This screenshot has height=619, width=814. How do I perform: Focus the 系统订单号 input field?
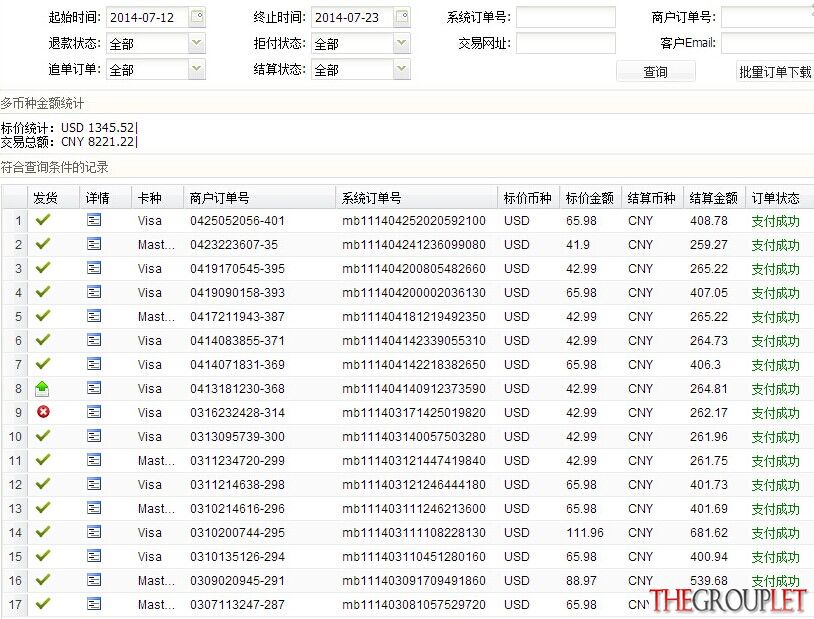coord(566,17)
